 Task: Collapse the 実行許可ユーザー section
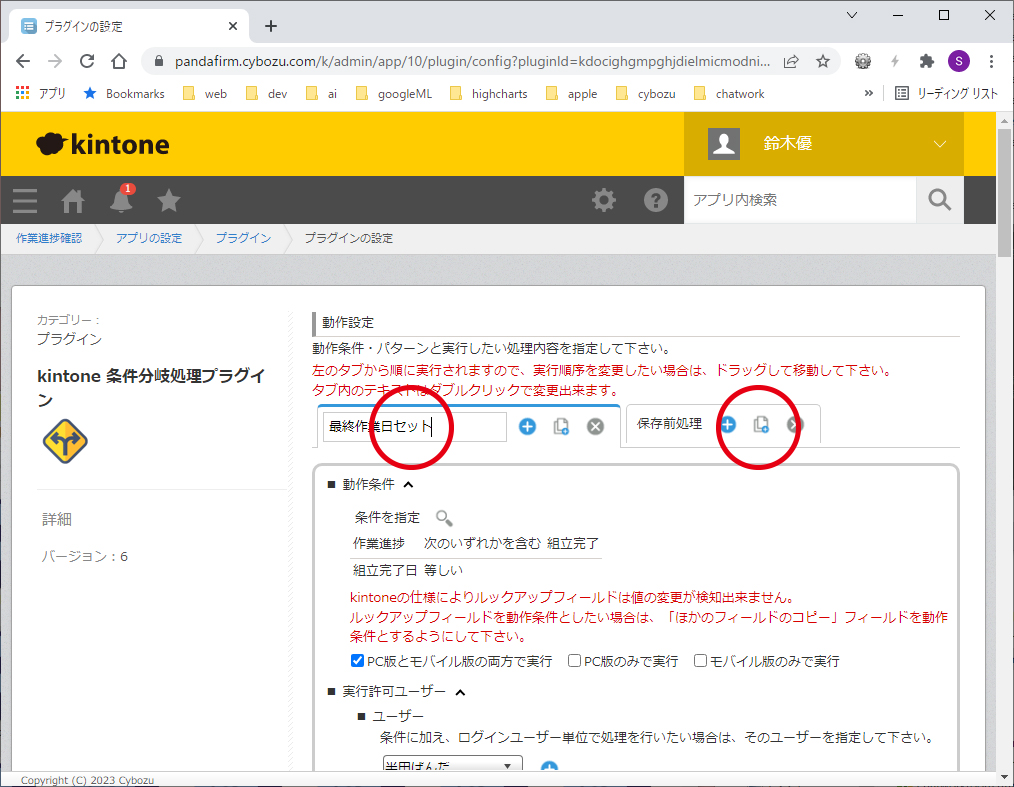click(460, 693)
